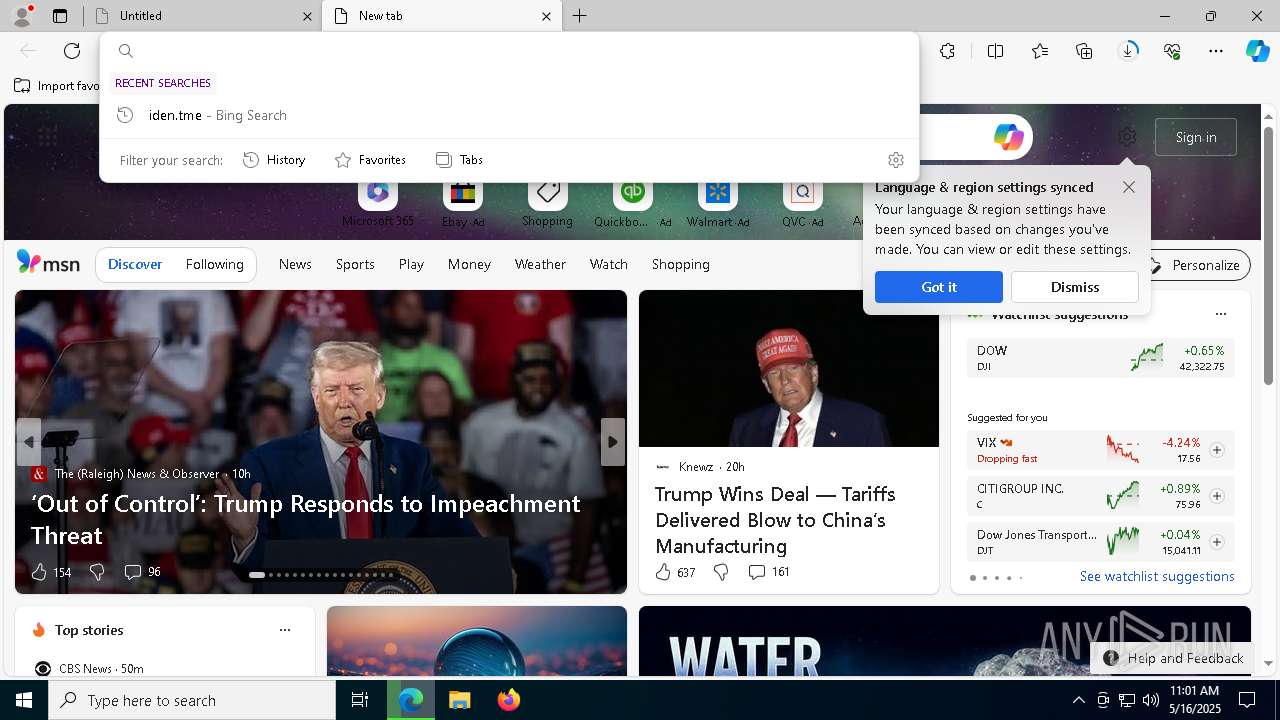
Task: Launch Copilot from the toolbar
Action: [x=1258, y=51]
